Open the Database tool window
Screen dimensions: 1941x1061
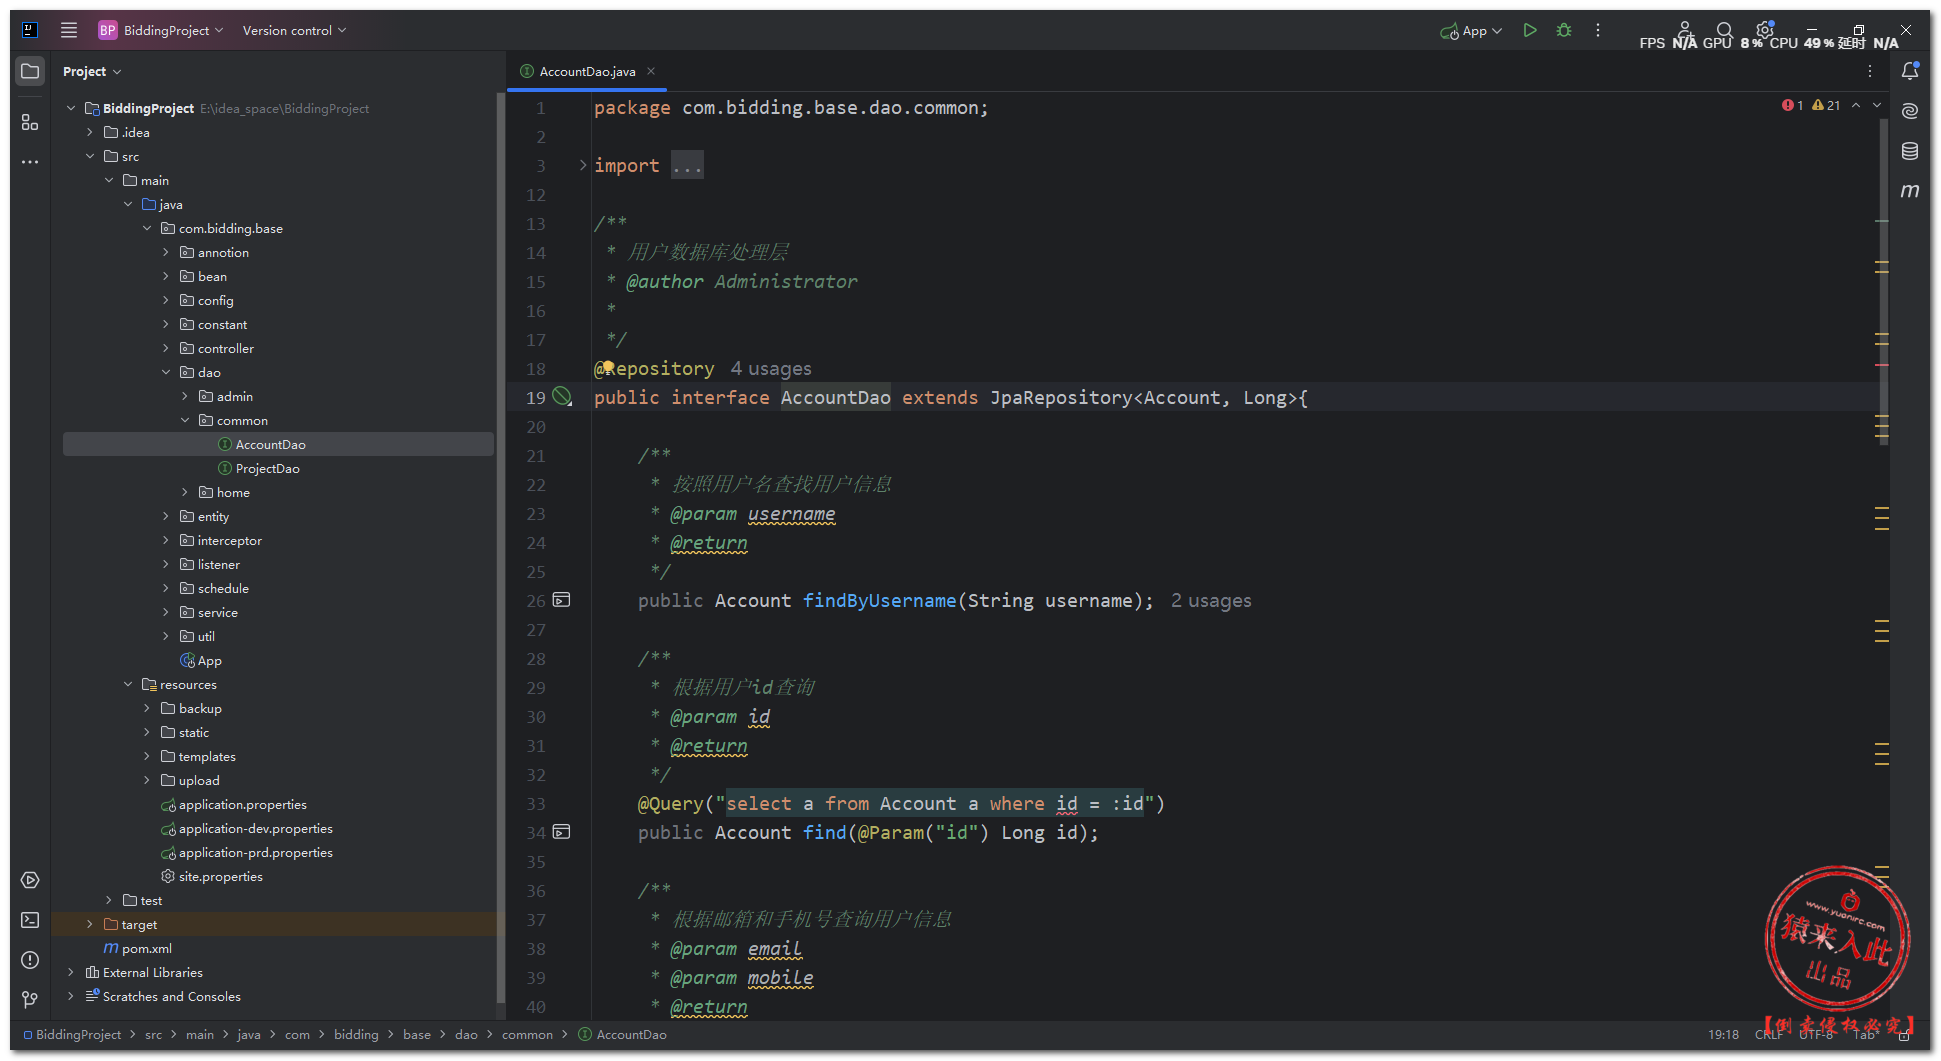[x=1910, y=151]
